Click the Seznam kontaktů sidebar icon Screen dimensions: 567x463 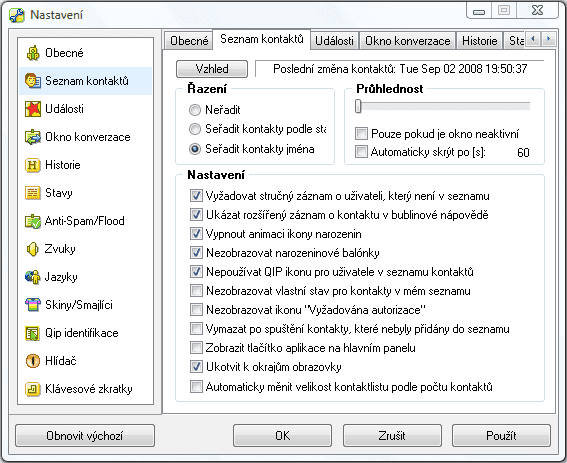pos(33,81)
